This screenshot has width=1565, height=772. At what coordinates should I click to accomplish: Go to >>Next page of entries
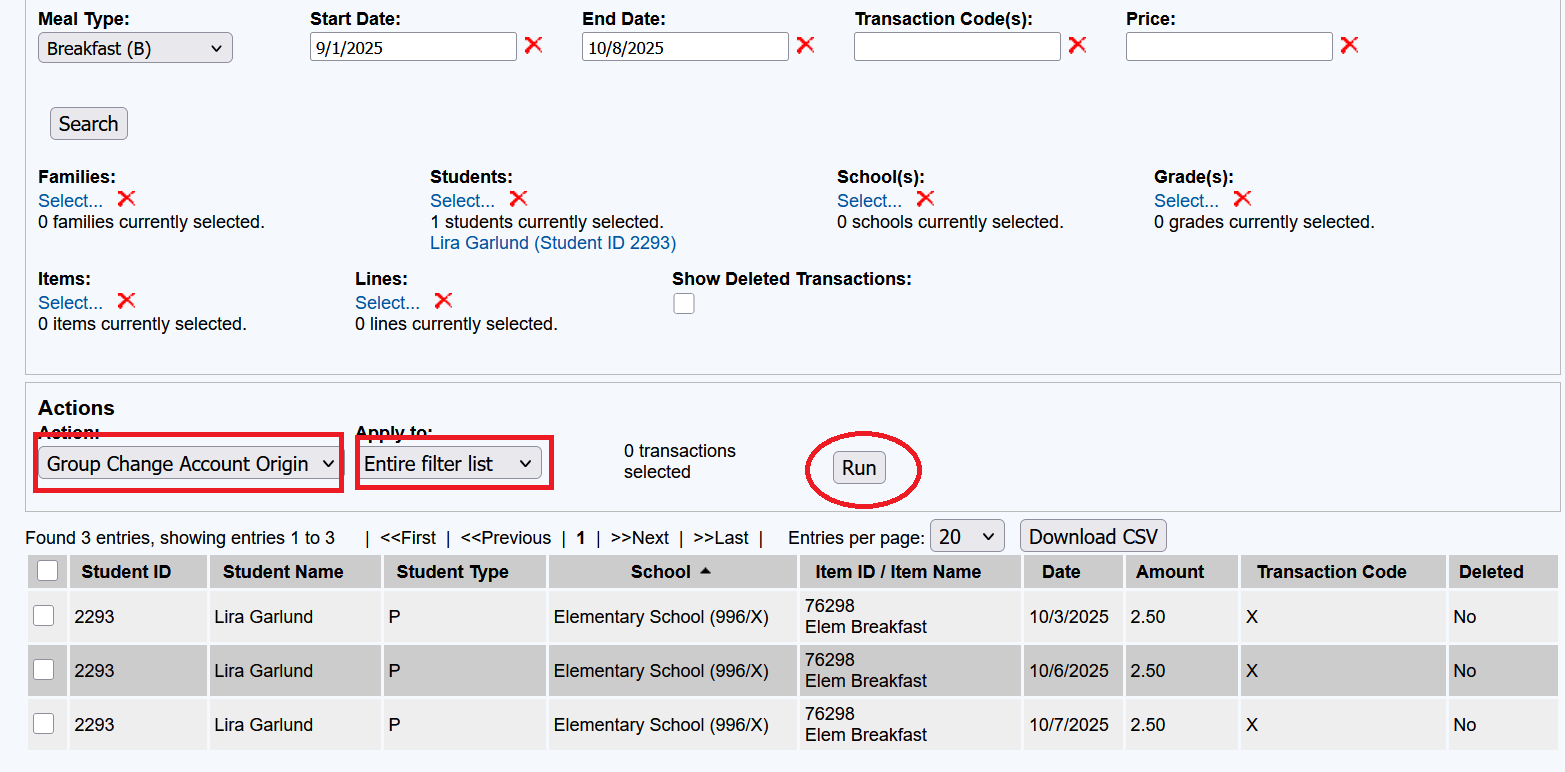639,538
